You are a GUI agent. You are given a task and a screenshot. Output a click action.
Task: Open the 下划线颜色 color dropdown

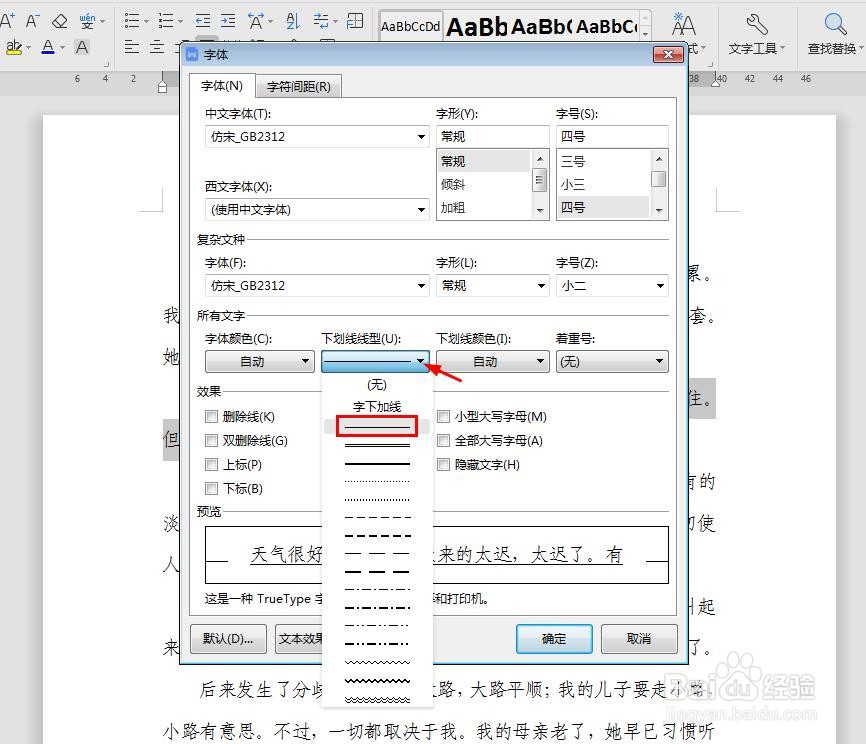coord(538,361)
